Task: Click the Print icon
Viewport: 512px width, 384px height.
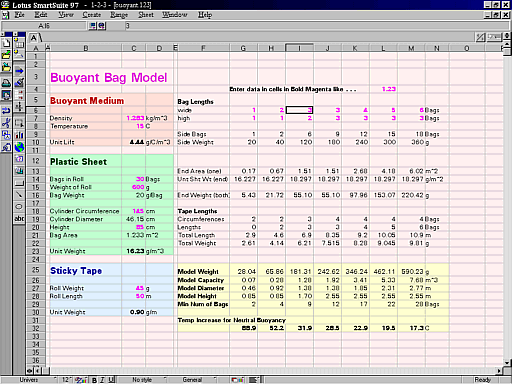Action: coord(6,82)
